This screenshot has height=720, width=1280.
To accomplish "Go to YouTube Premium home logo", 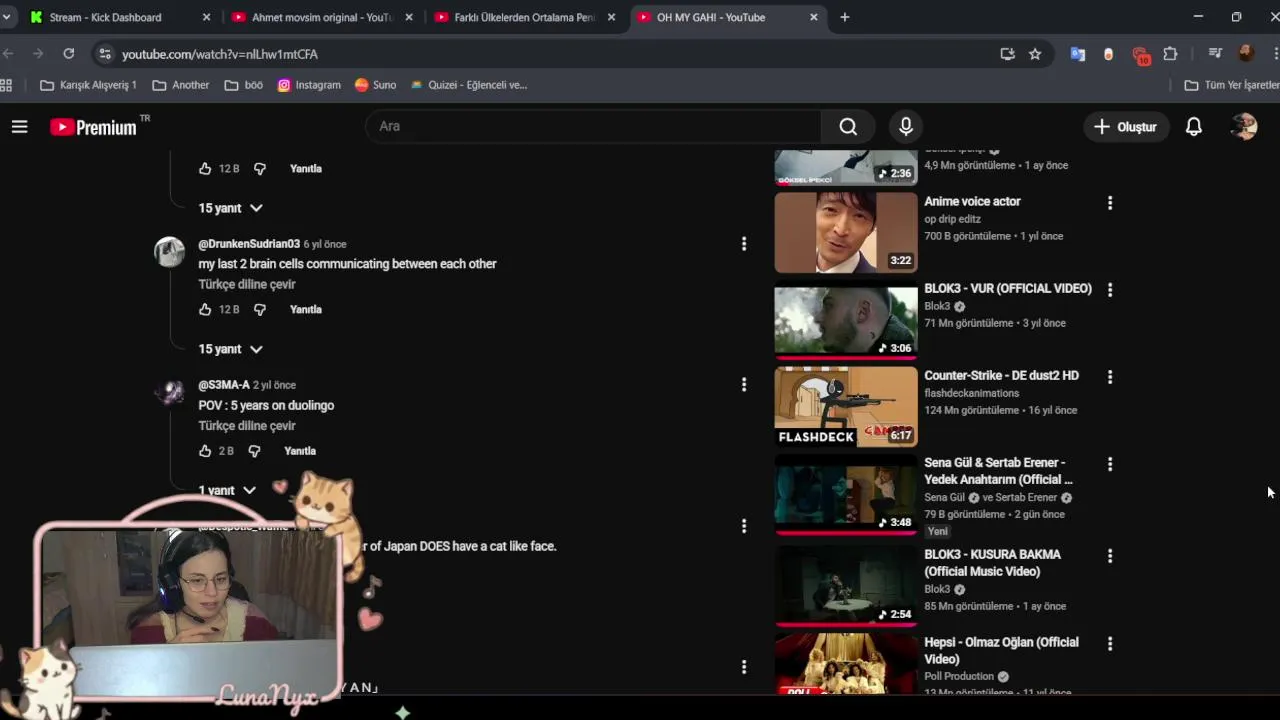I will pyautogui.click(x=93, y=127).
